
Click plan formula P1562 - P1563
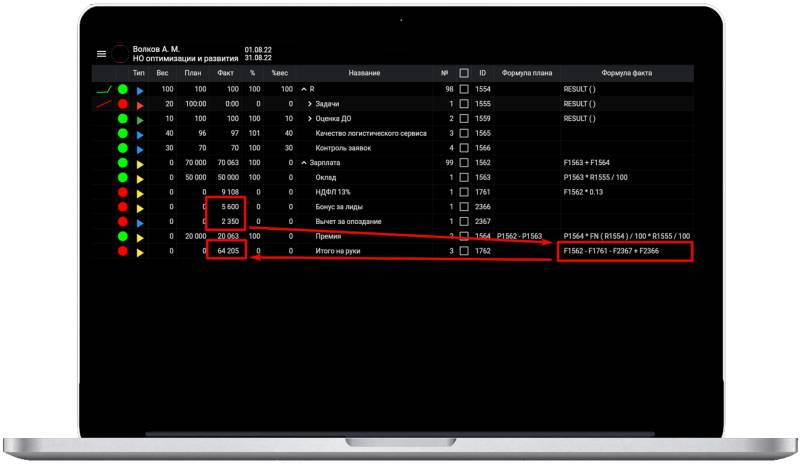[x=519, y=236]
